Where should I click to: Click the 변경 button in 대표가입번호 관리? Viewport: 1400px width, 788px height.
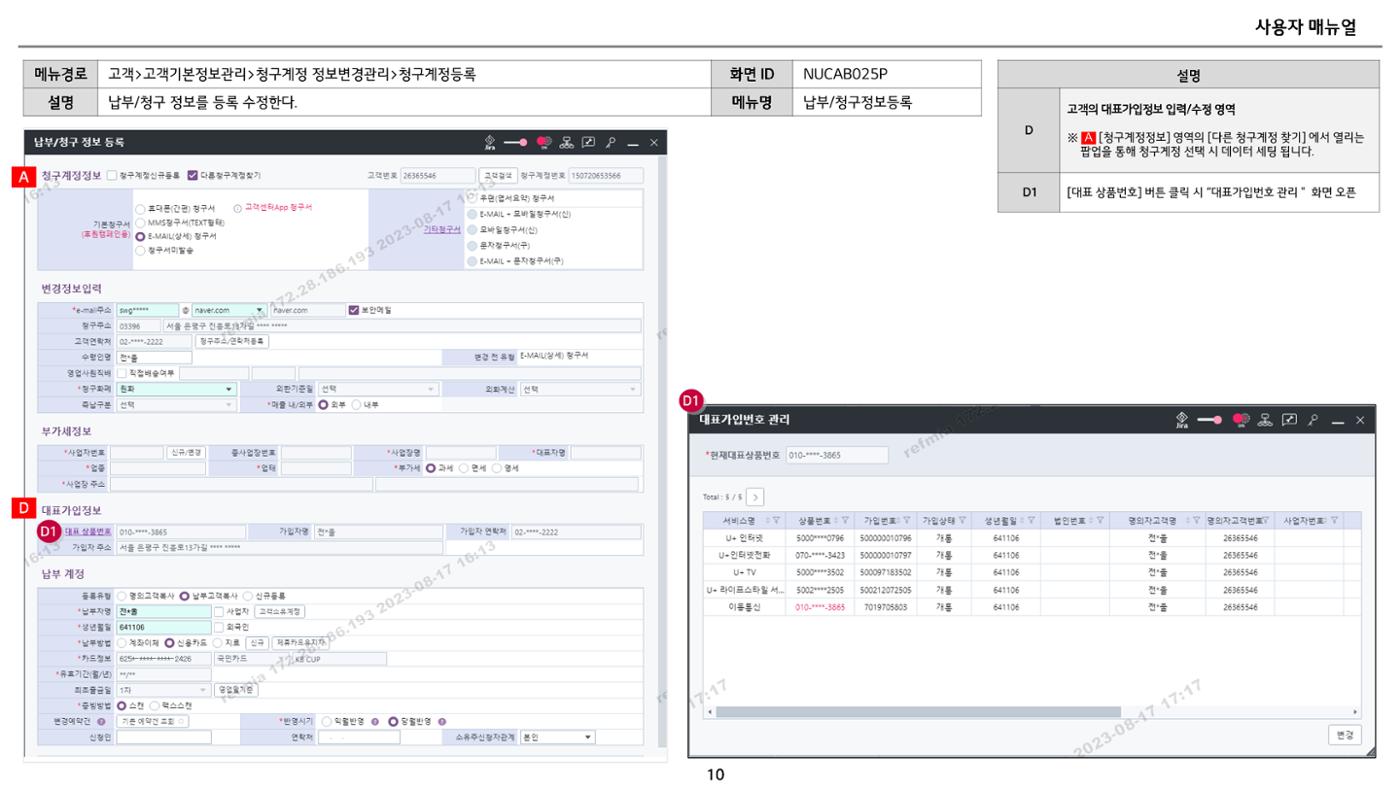click(x=1343, y=734)
